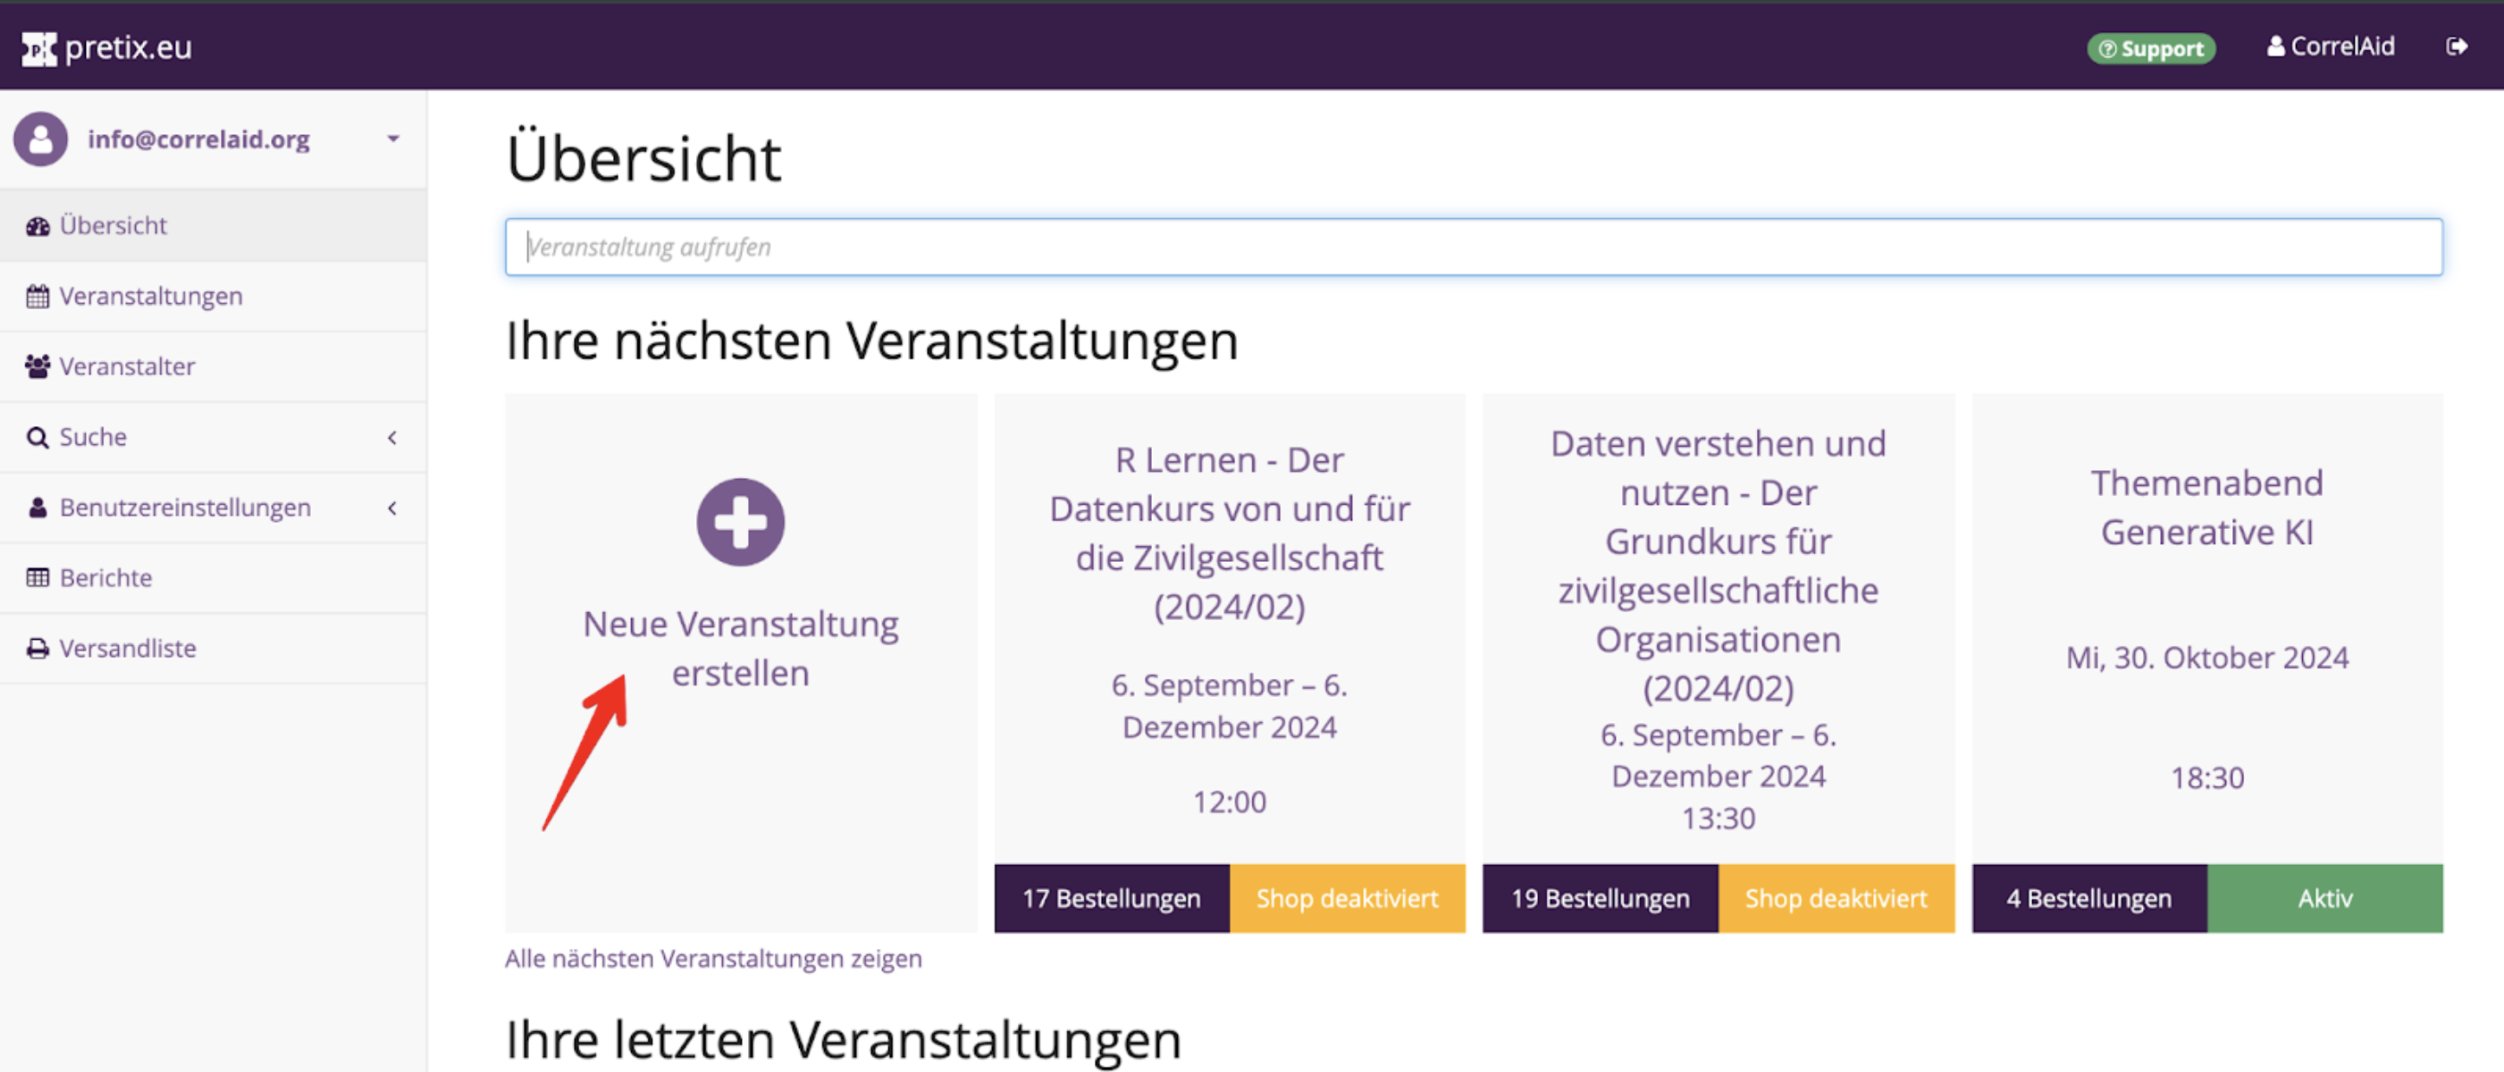
Task: Open the info@correlaid.org account dropdown arrow
Action: (393, 139)
